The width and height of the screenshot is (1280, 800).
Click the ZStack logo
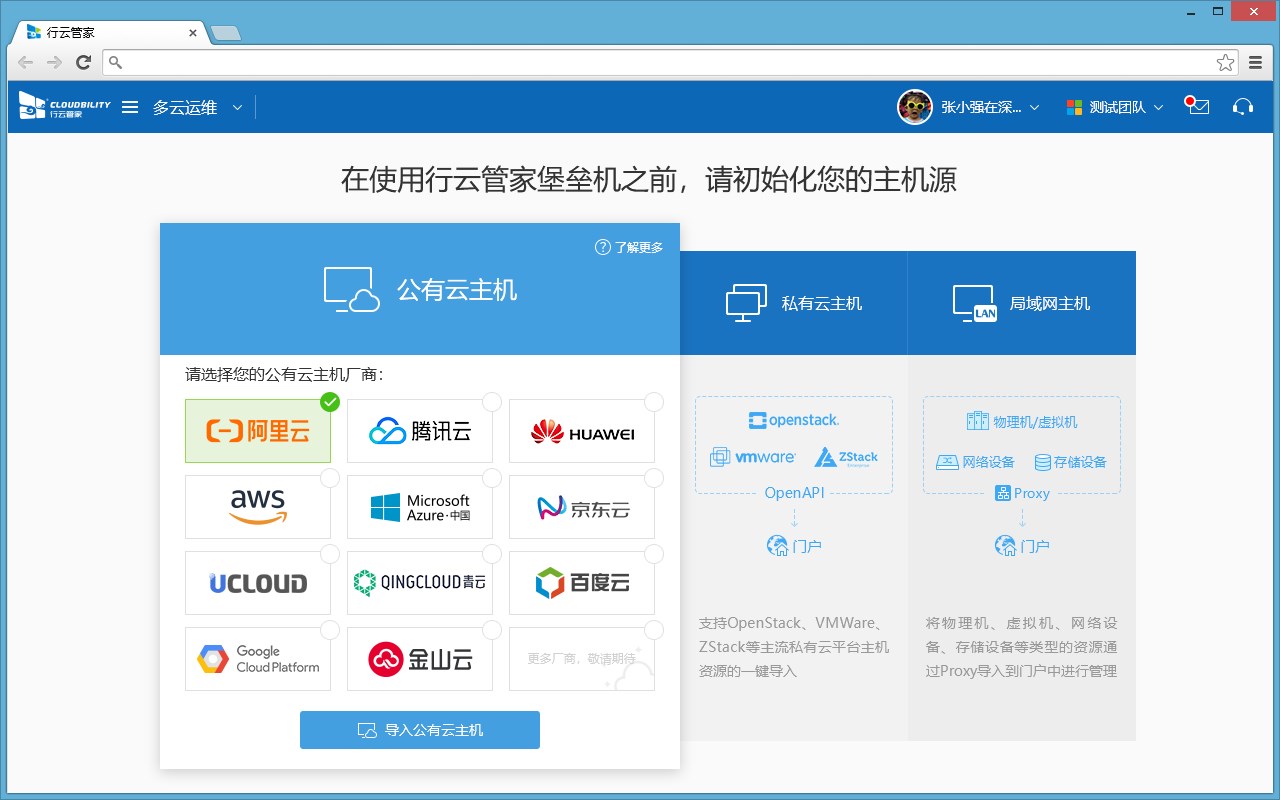coord(846,458)
